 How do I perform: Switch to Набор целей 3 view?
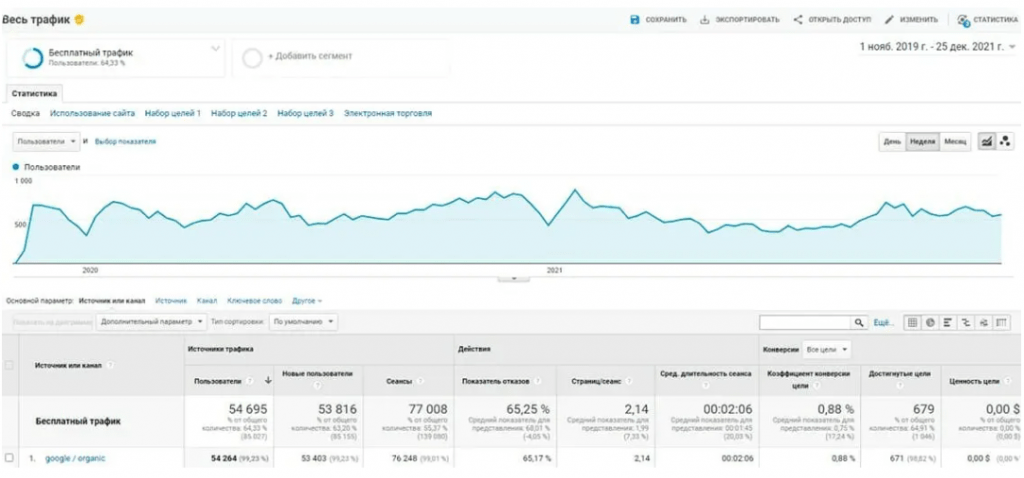pyautogui.click(x=306, y=114)
